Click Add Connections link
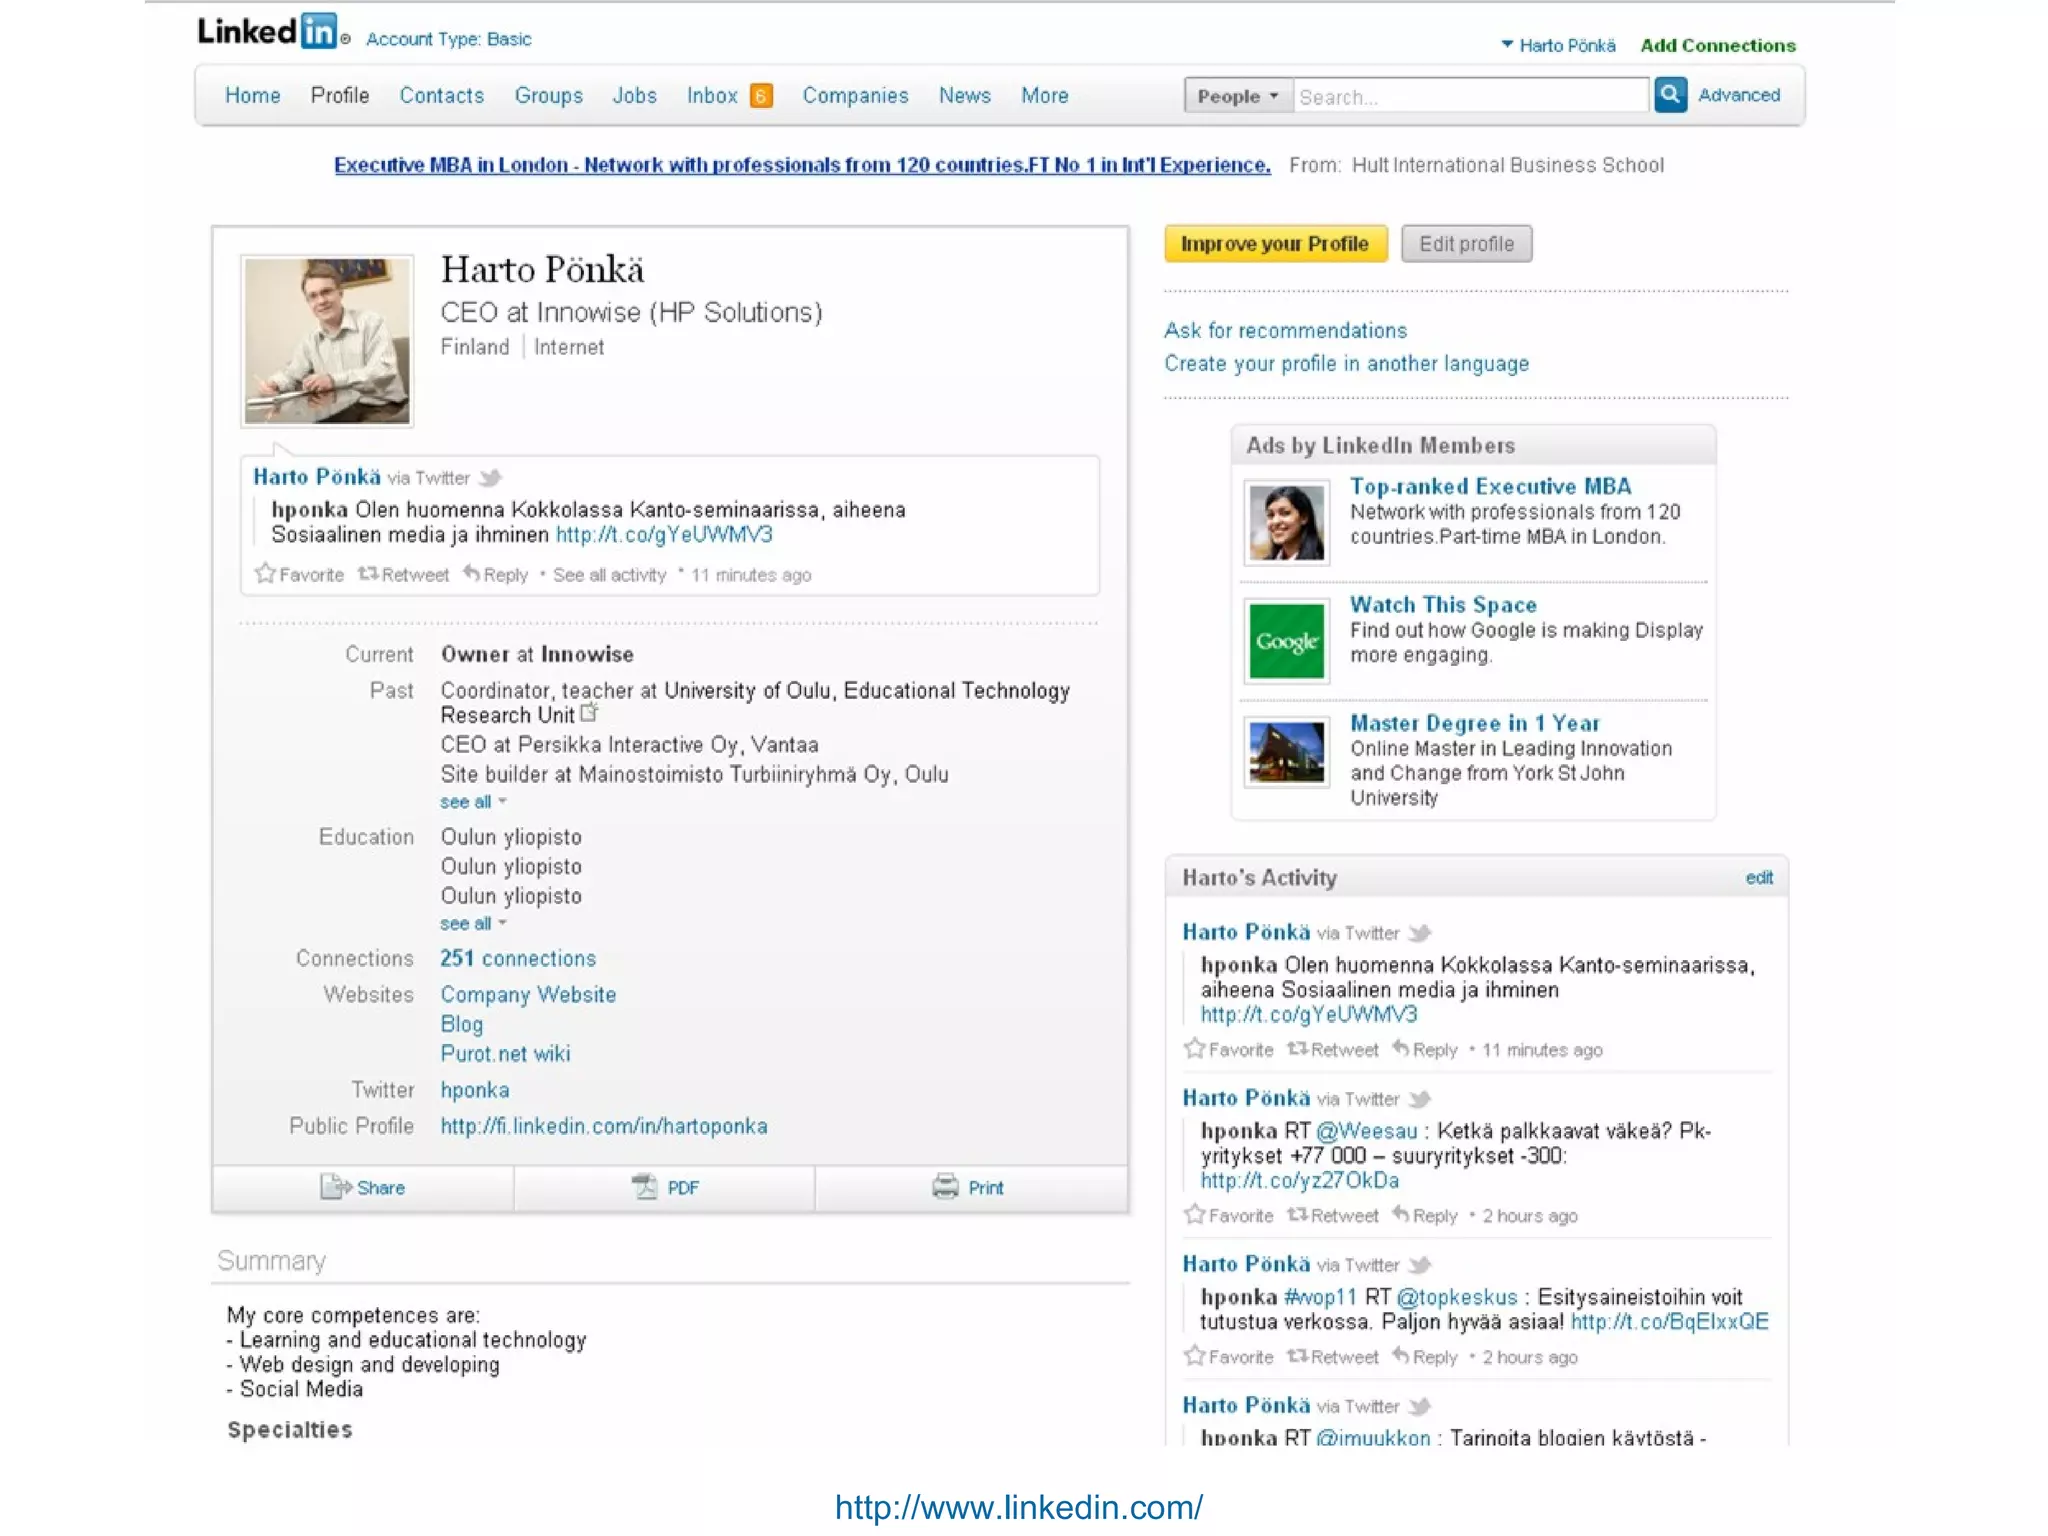The image size is (2048, 1536). coord(1718,45)
